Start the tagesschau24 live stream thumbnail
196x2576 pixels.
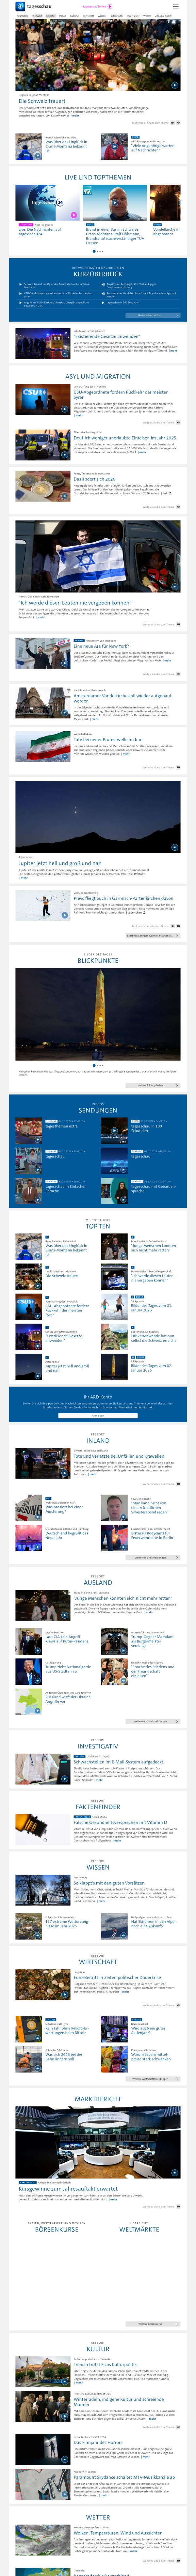(73, 214)
